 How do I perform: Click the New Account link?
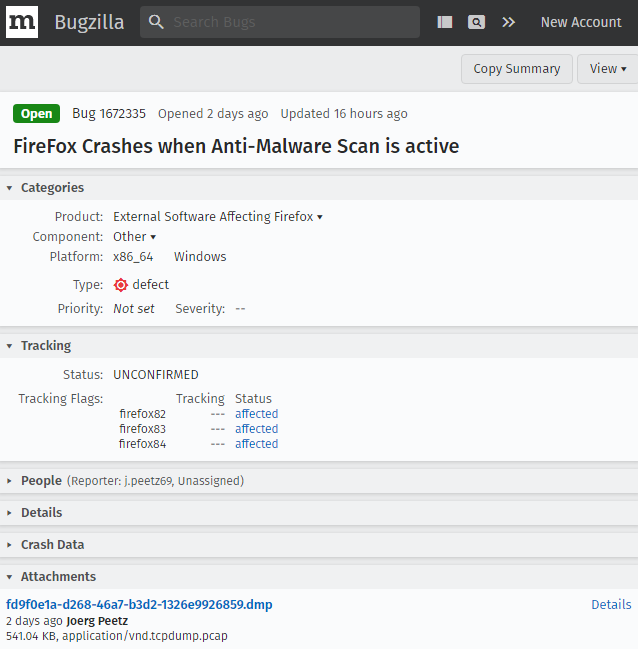tap(581, 22)
